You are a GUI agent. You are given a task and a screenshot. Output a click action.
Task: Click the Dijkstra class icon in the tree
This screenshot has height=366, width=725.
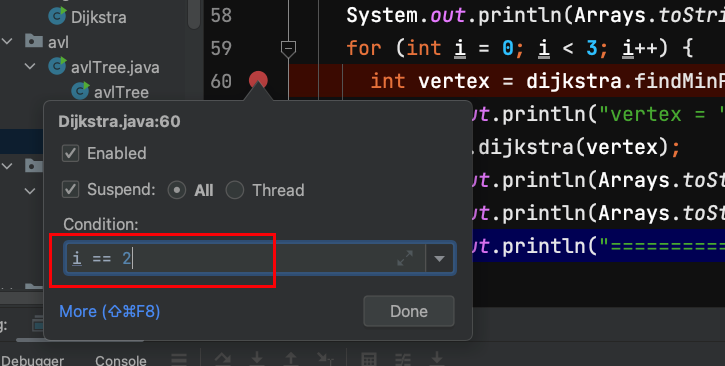pyautogui.click(x=57, y=16)
